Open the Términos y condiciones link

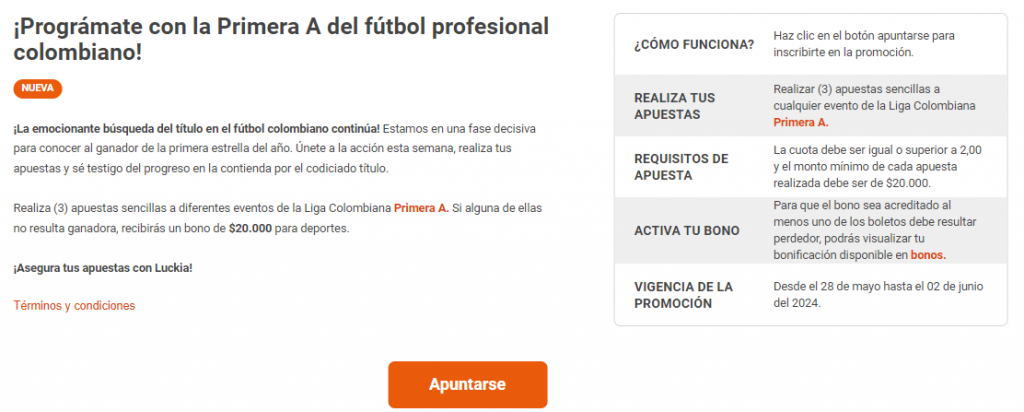(74, 305)
